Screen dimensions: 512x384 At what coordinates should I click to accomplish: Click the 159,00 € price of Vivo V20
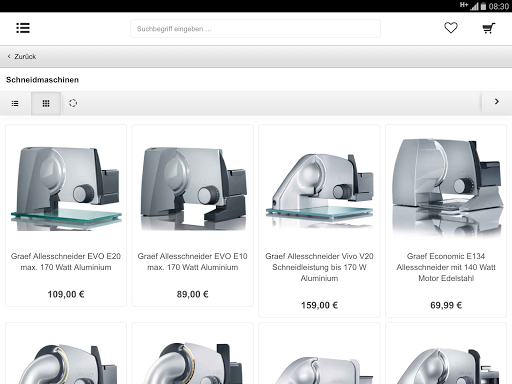(319, 305)
